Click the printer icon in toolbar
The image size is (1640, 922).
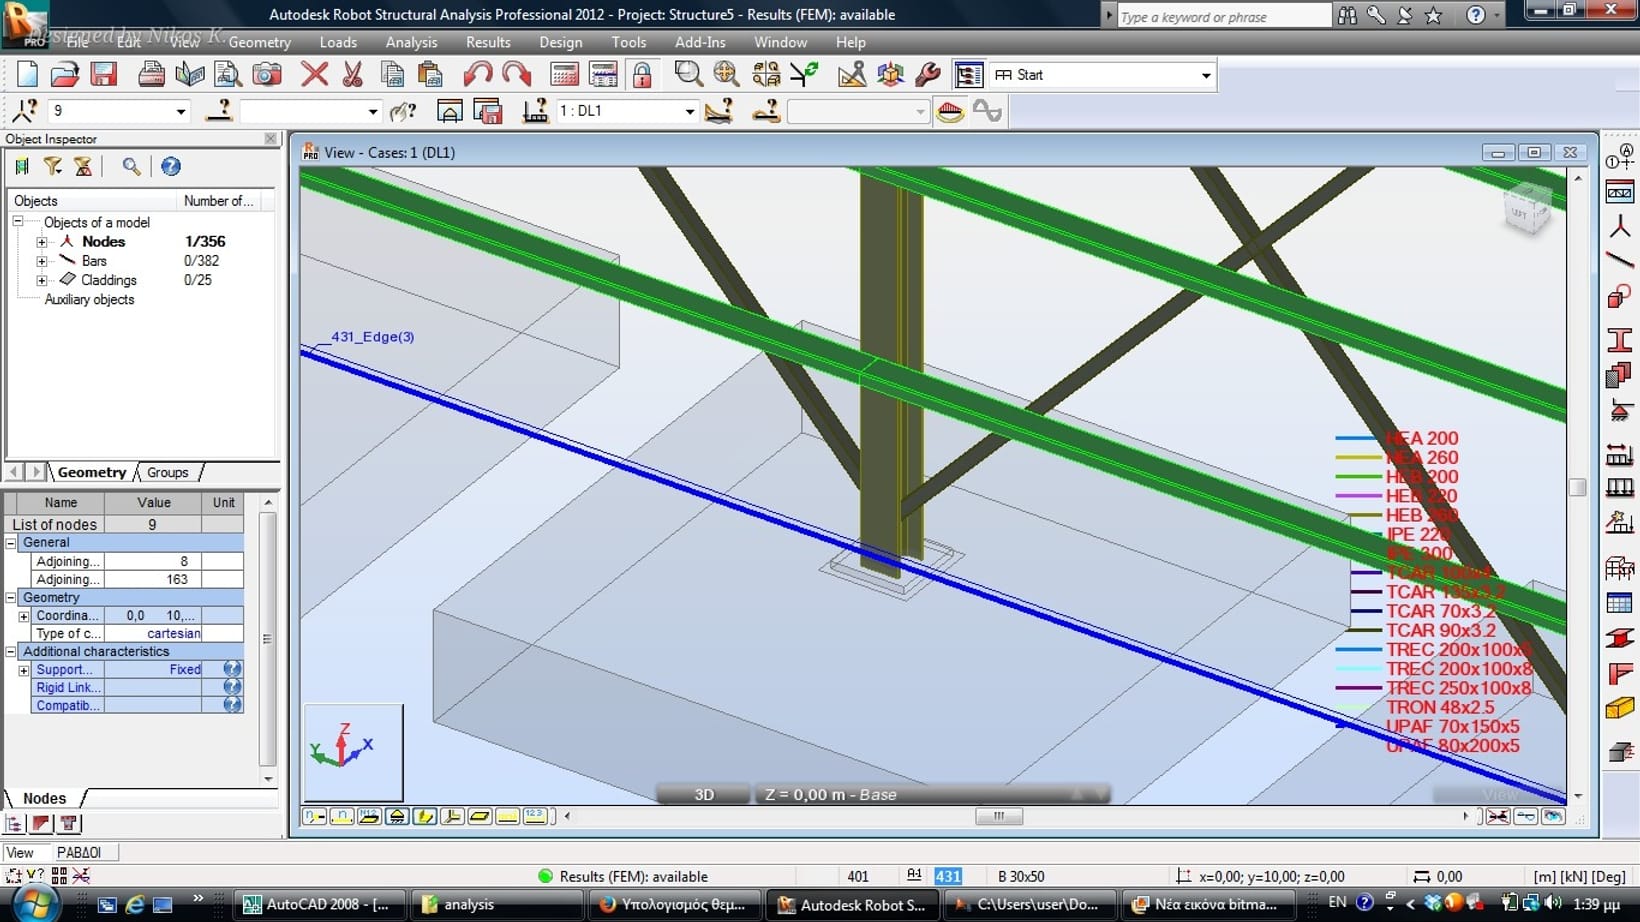pos(151,75)
